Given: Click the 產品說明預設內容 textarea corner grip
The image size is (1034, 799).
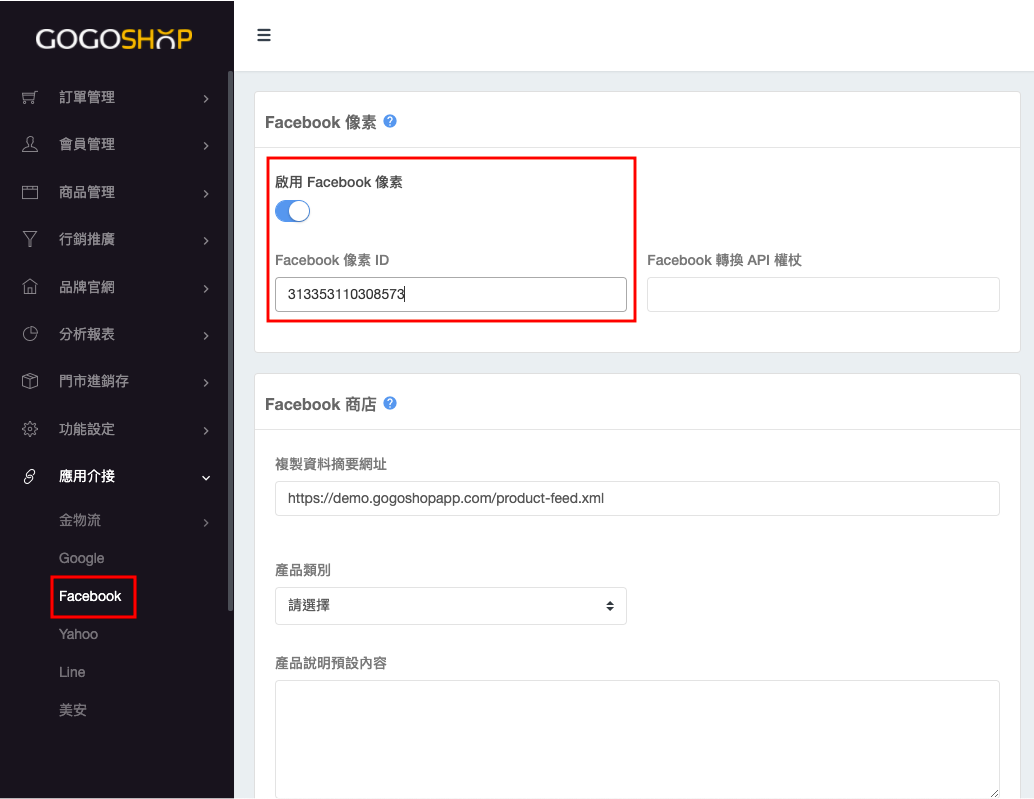Looking at the screenshot, I should click(x=994, y=793).
